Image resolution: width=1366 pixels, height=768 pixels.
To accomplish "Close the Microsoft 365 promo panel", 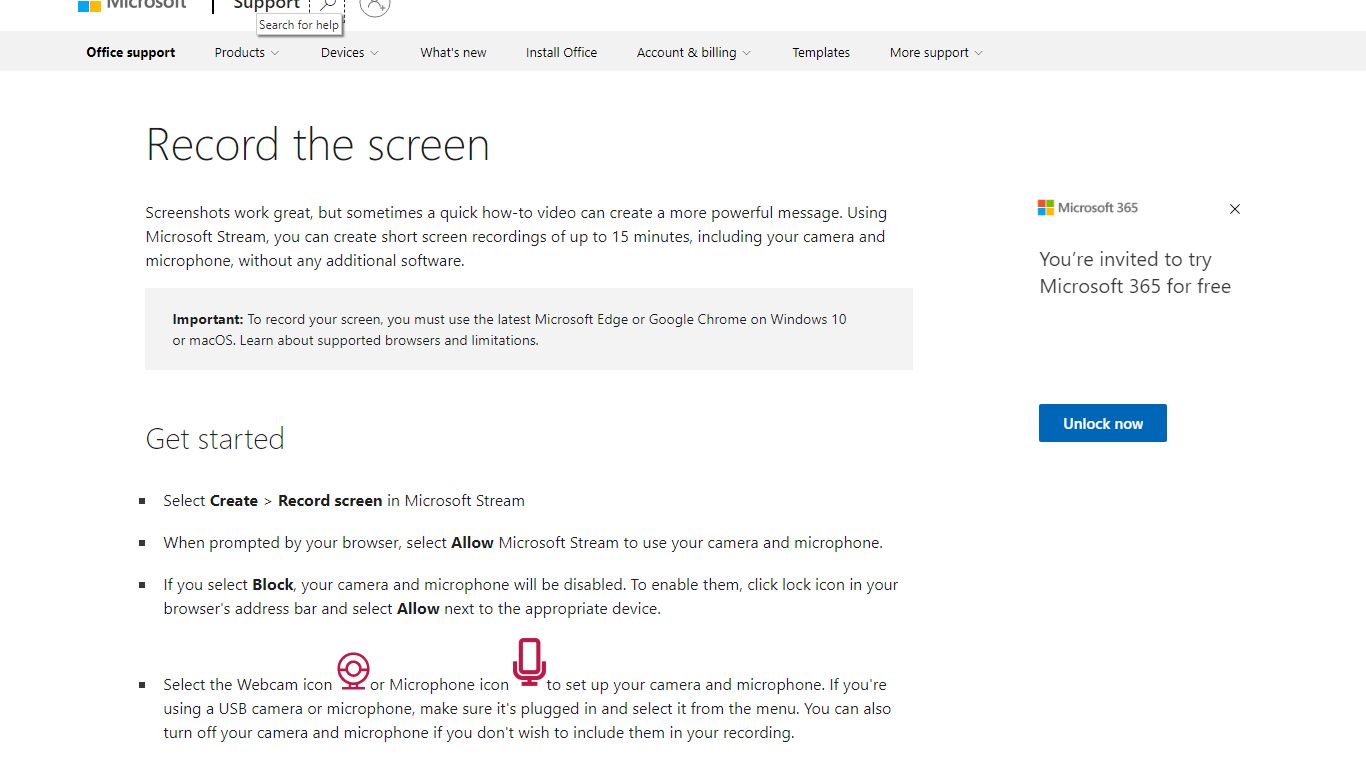I will (x=1235, y=209).
